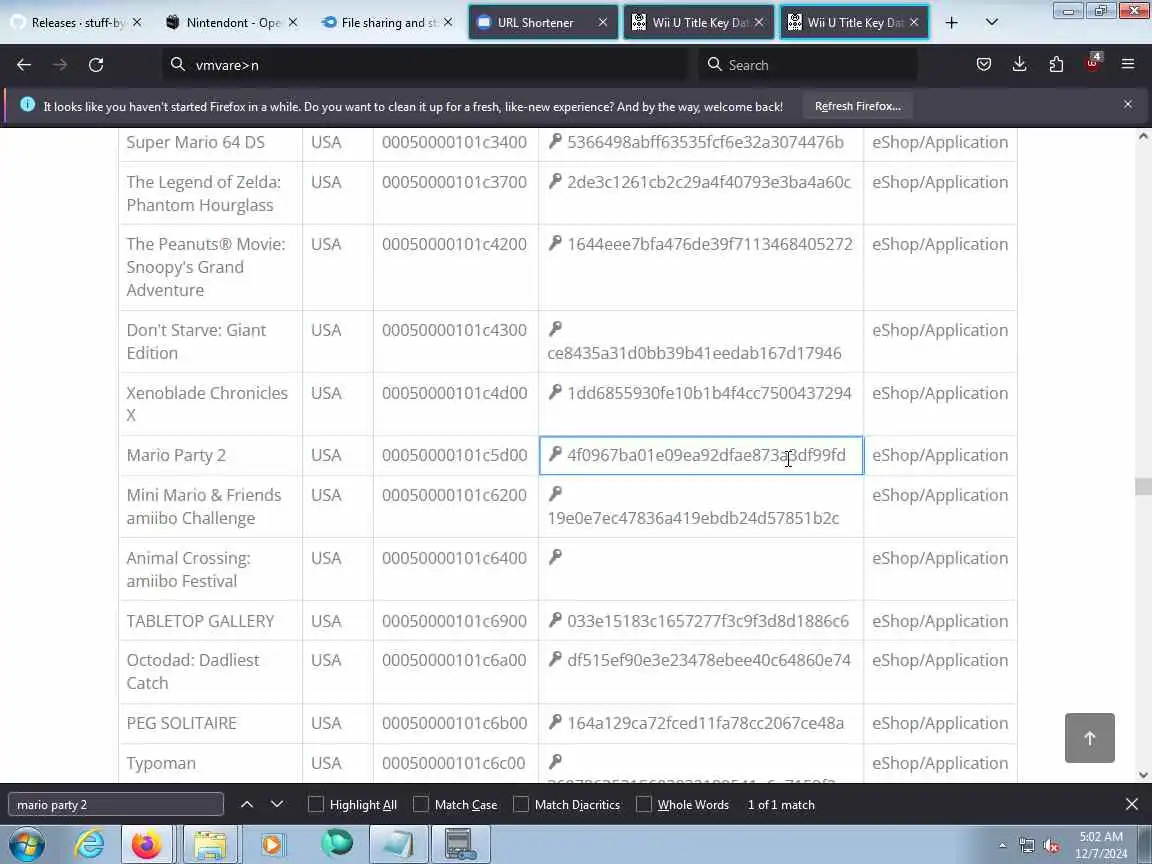Enable Highlight All in find bar

pyautogui.click(x=316, y=804)
